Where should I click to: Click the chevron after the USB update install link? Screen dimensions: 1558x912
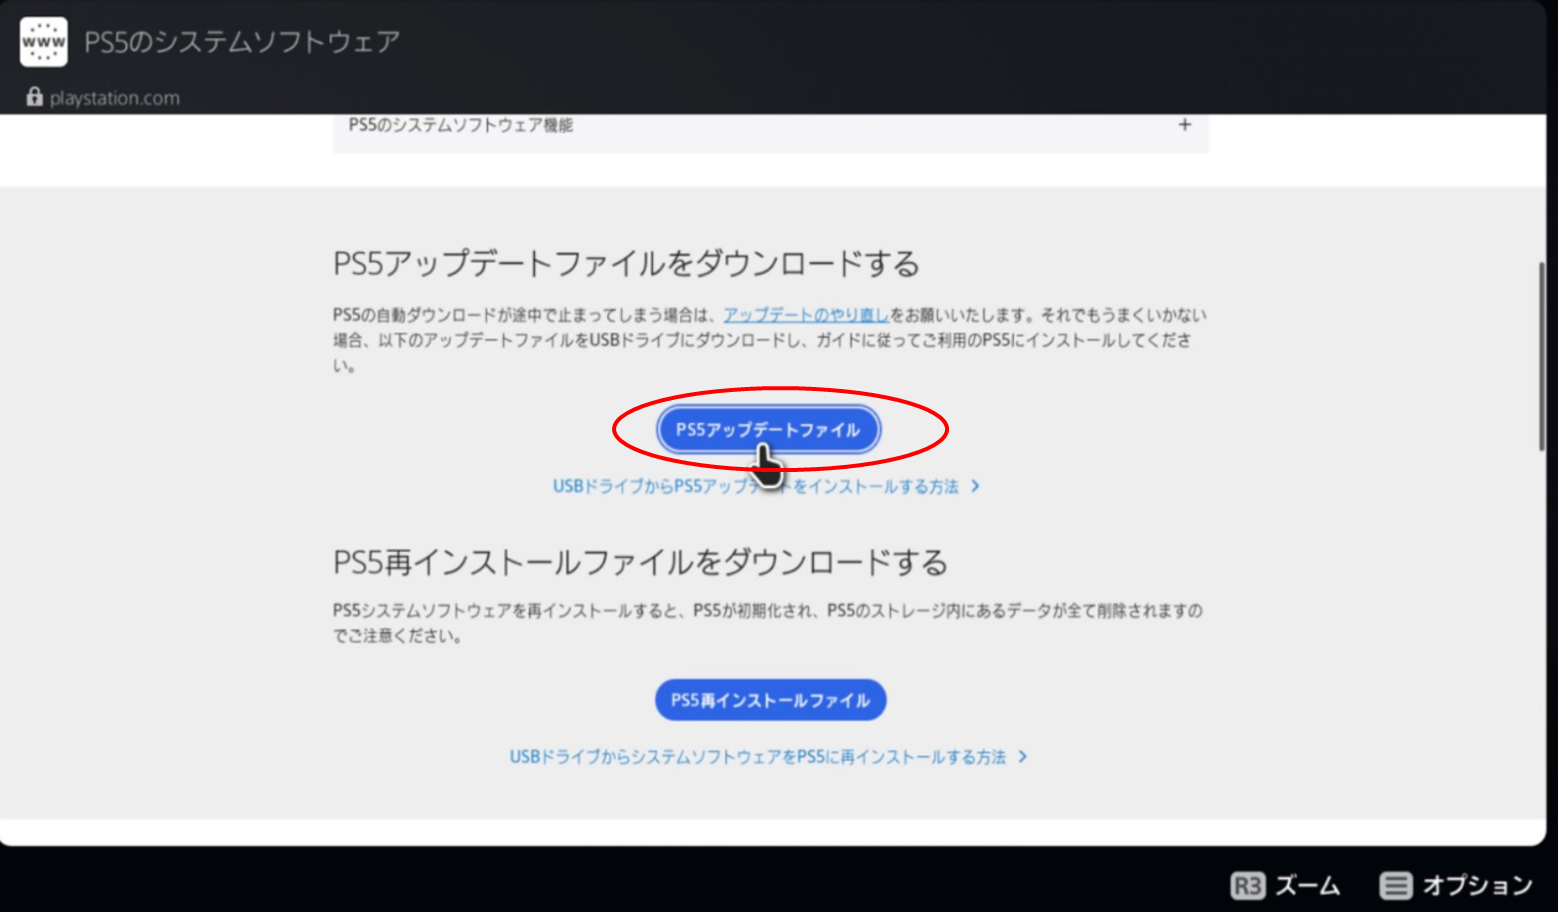click(x=976, y=486)
